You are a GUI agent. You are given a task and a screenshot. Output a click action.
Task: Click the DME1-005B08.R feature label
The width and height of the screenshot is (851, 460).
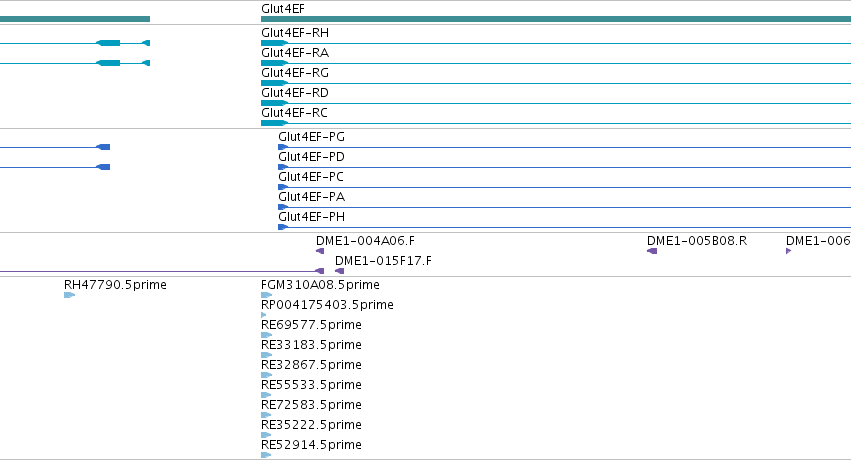point(697,241)
